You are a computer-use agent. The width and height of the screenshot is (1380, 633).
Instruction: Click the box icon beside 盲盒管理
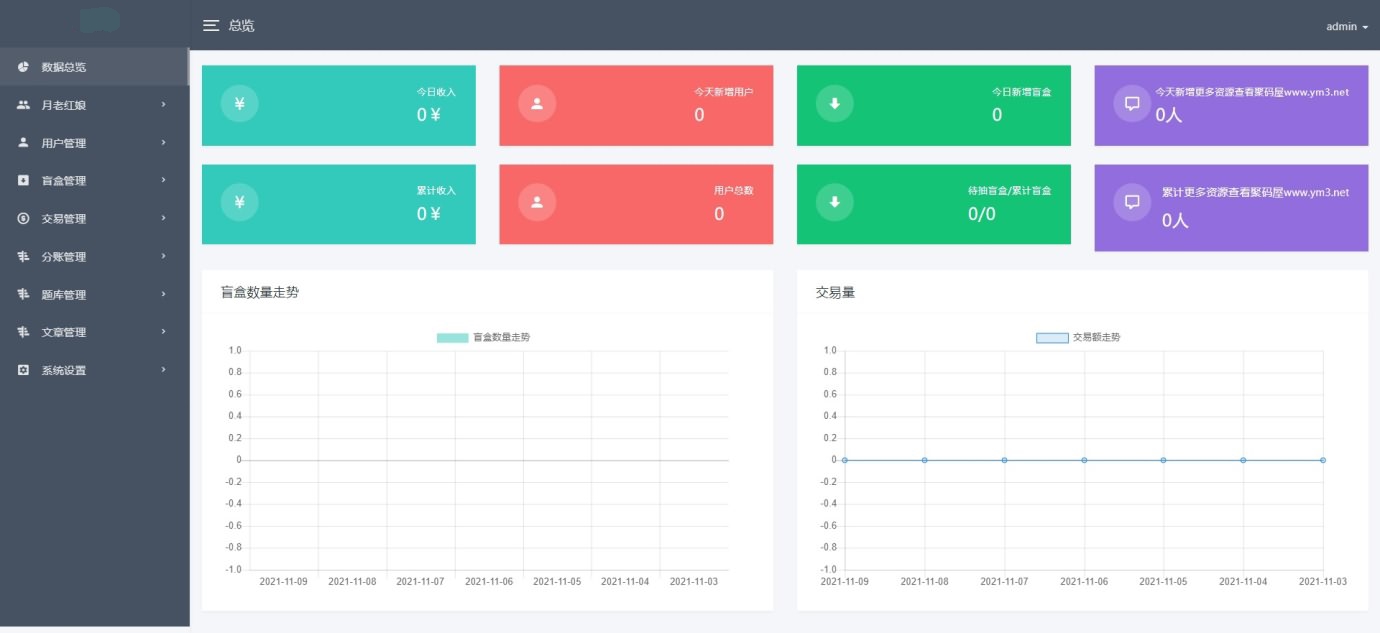(23, 181)
